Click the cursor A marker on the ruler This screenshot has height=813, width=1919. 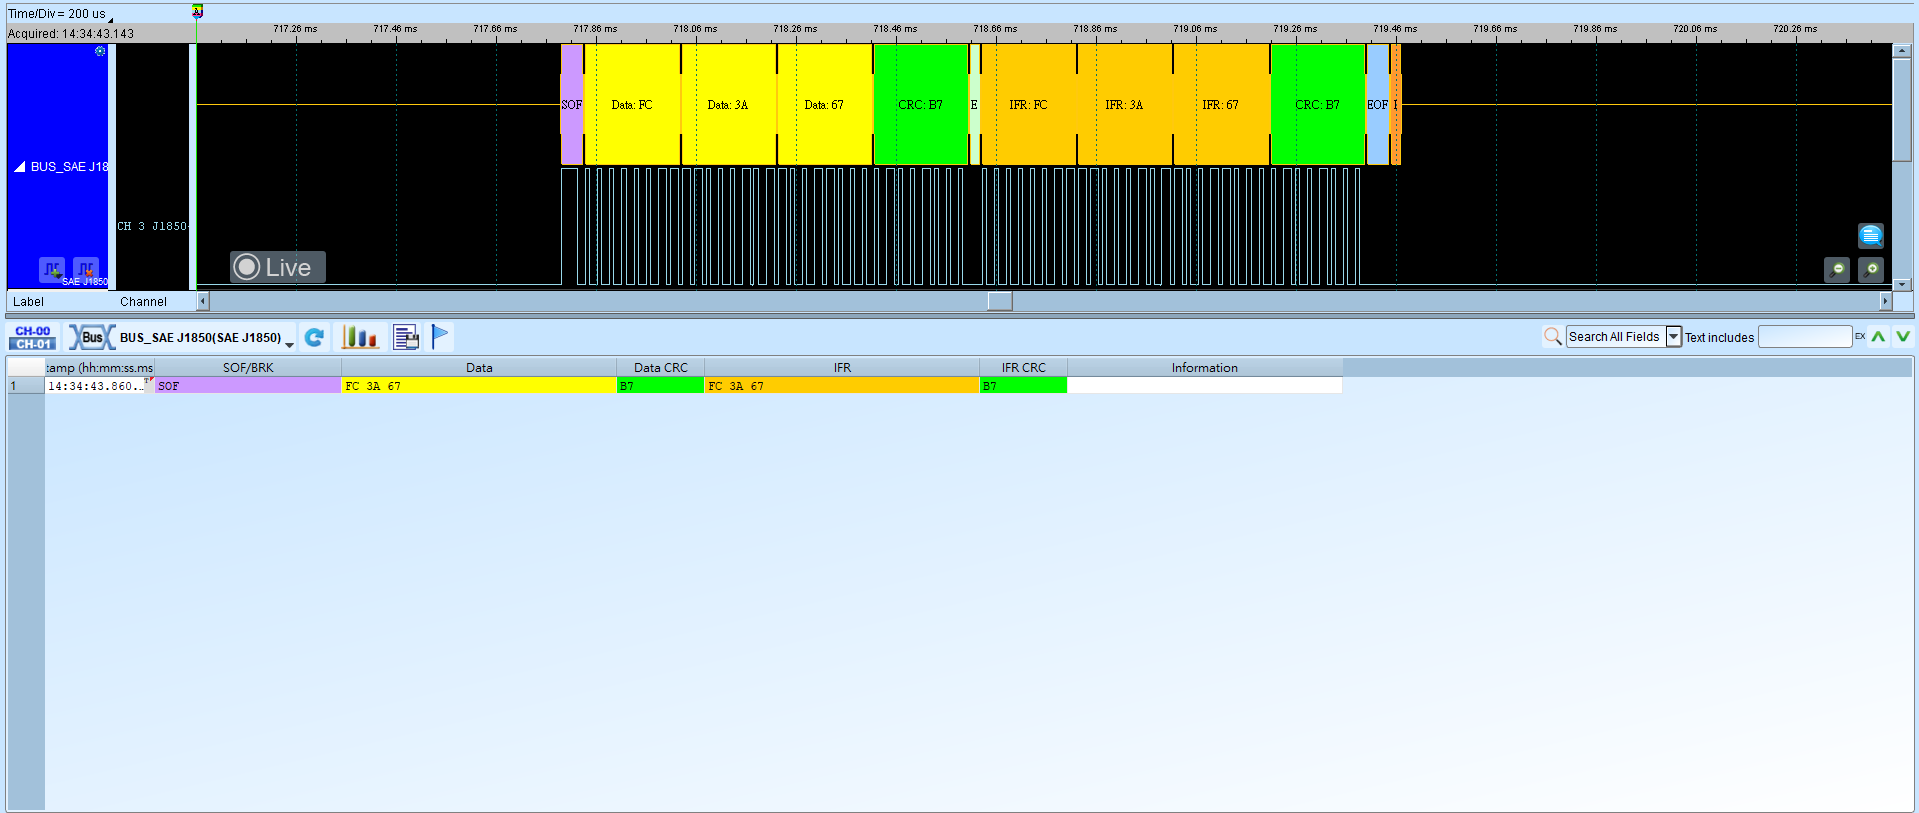(197, 12)
